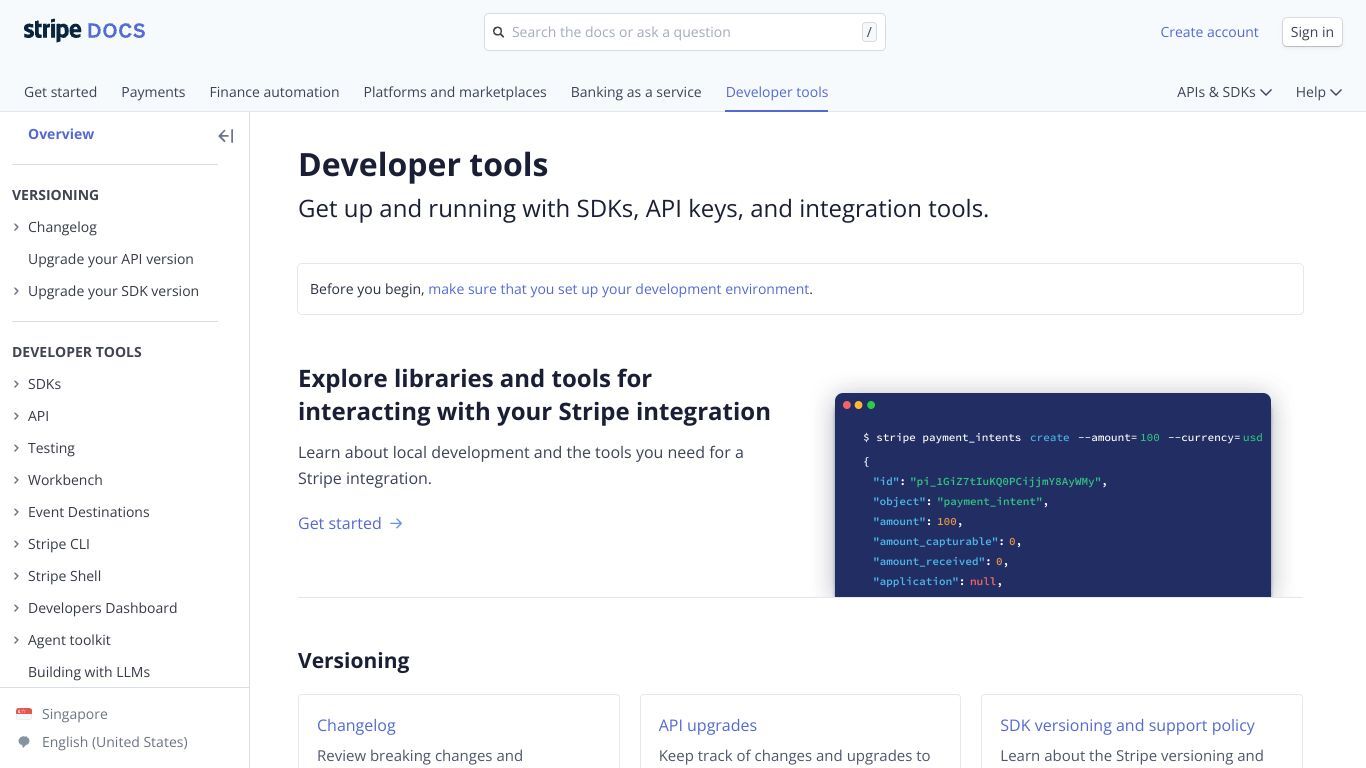This screenshot has width=1366, height=768.
Task: Open the Changelog sidebar item
Action: pyautogui.click(x=62, y=227)
